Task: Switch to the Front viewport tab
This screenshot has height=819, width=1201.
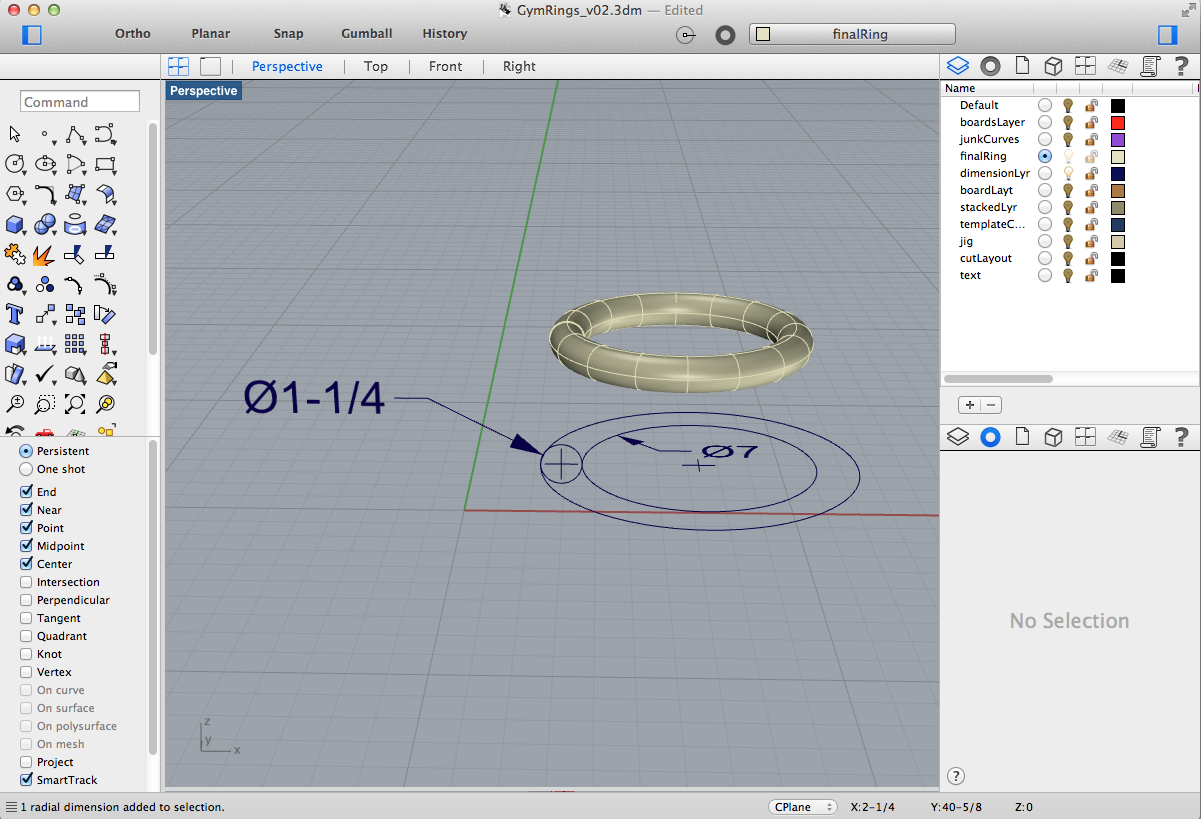Action: [445, 66]
